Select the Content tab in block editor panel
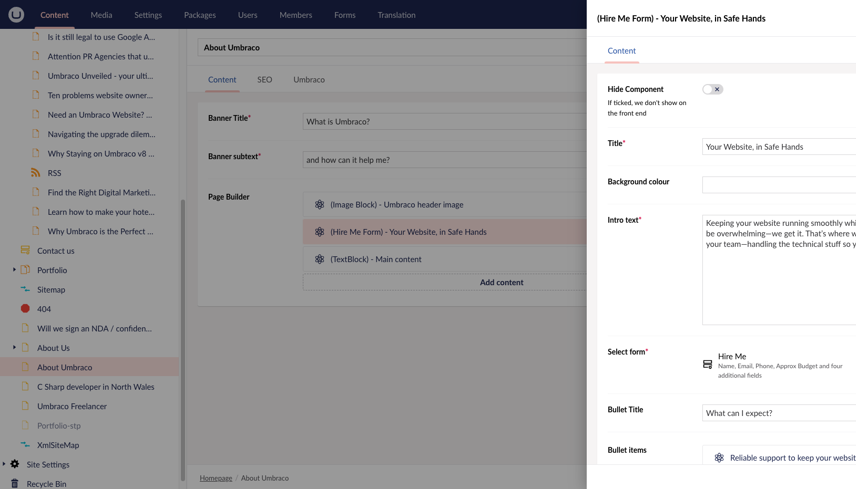 pos(622,51)
